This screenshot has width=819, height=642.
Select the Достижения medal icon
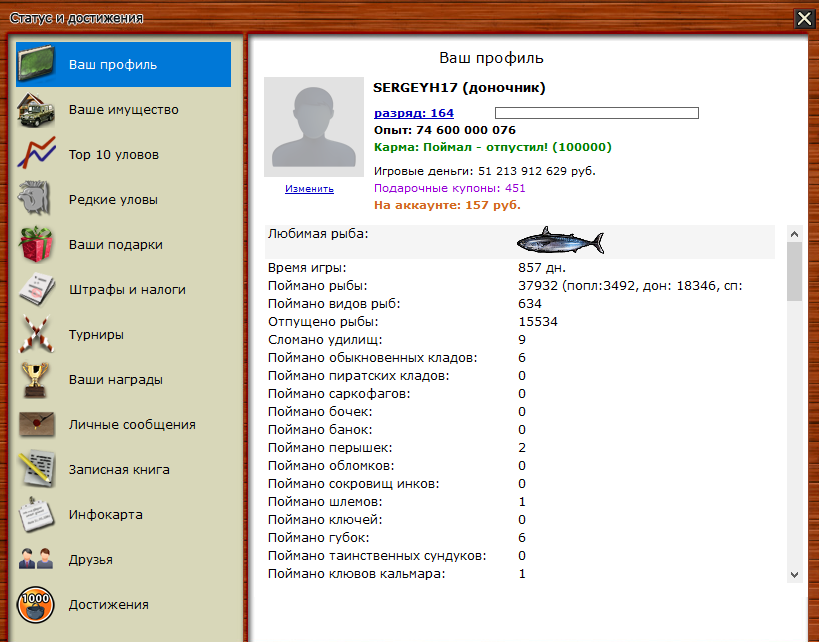(x=36, y=604)
